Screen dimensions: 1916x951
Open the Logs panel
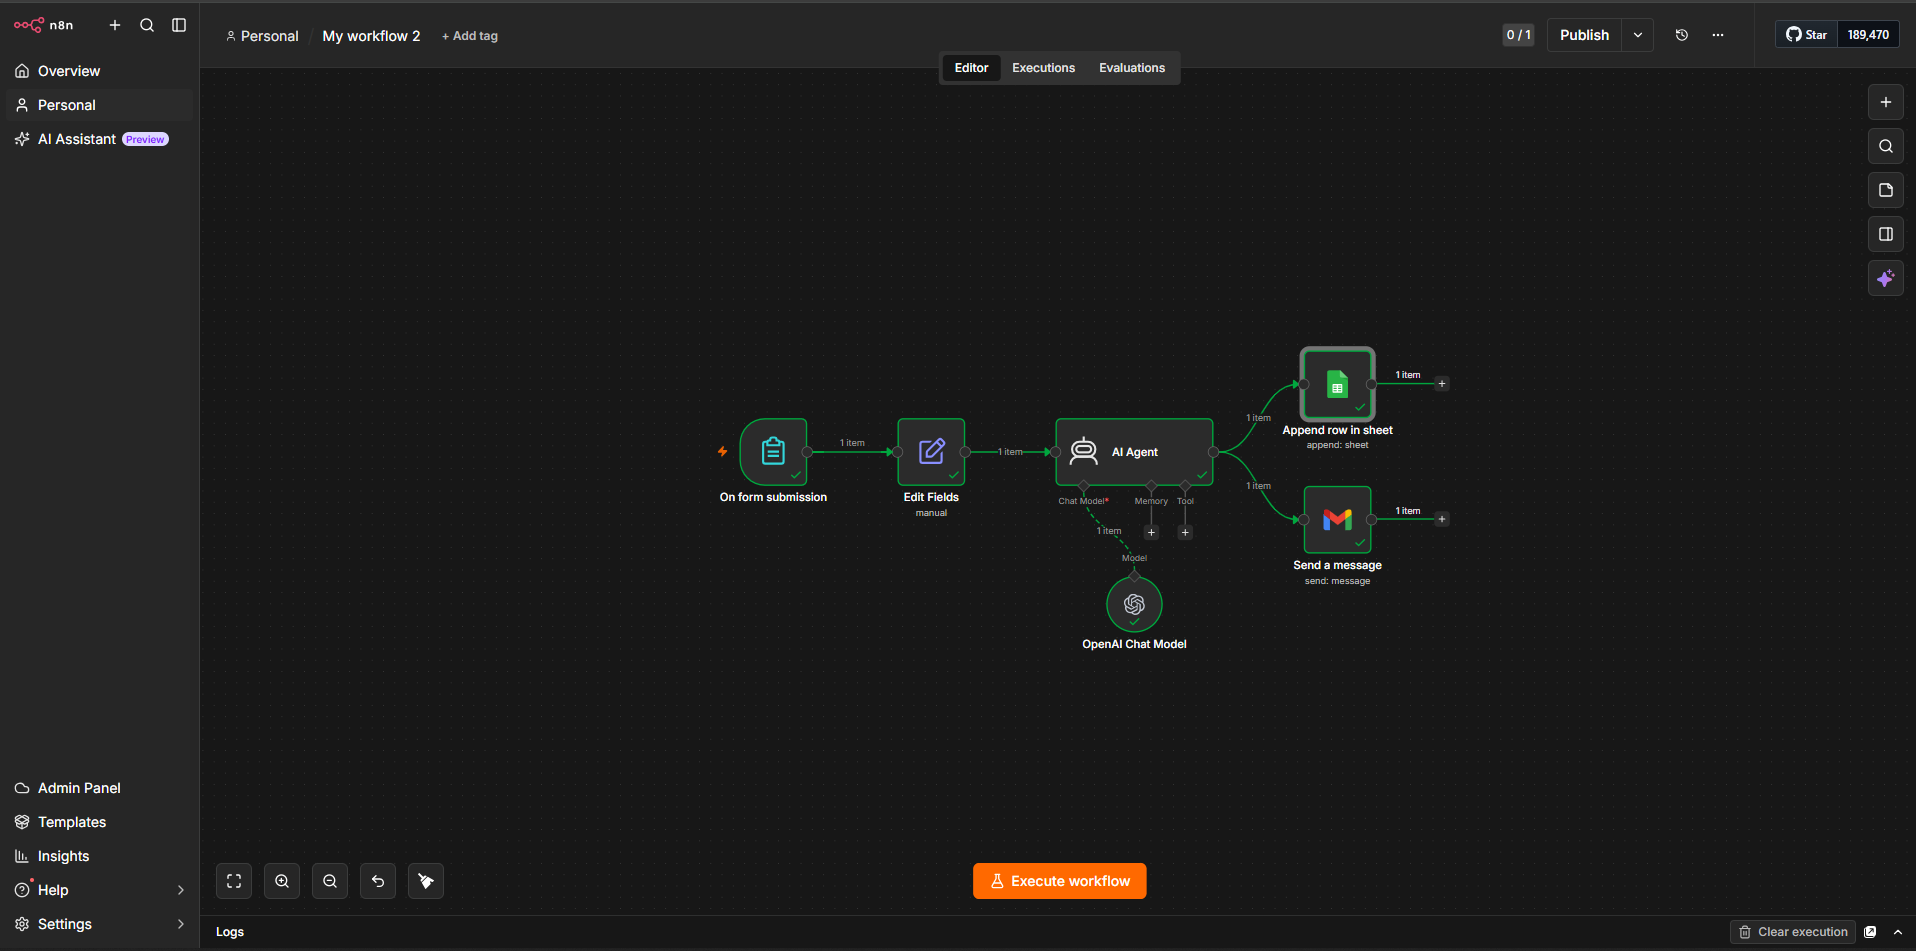[x=230, y=932]
